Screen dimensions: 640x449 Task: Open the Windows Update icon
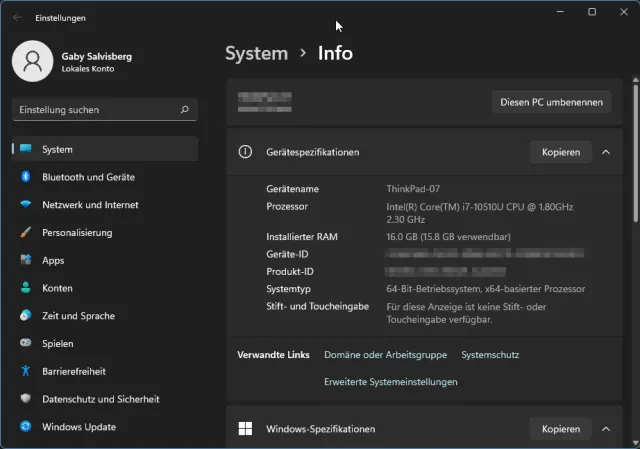tap(26, 427)
